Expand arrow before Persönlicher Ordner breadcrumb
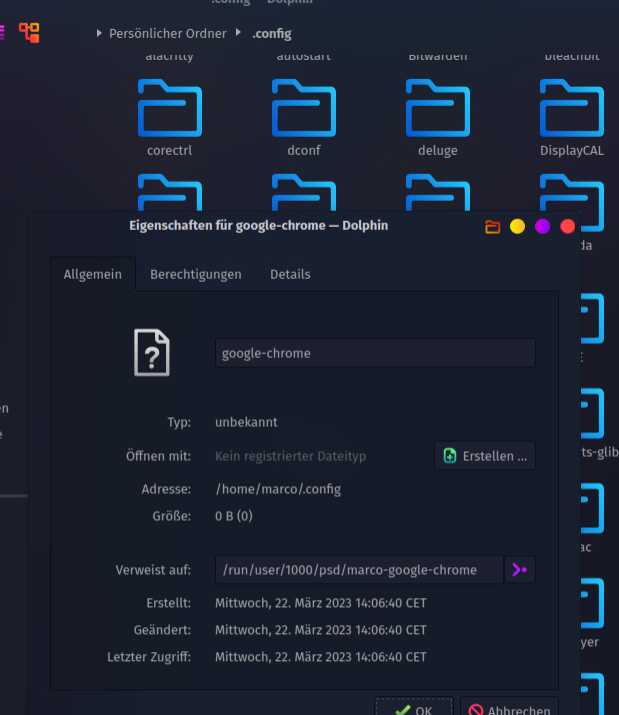The height and width of the screenshot is (715, 619). tap(99, 33)
